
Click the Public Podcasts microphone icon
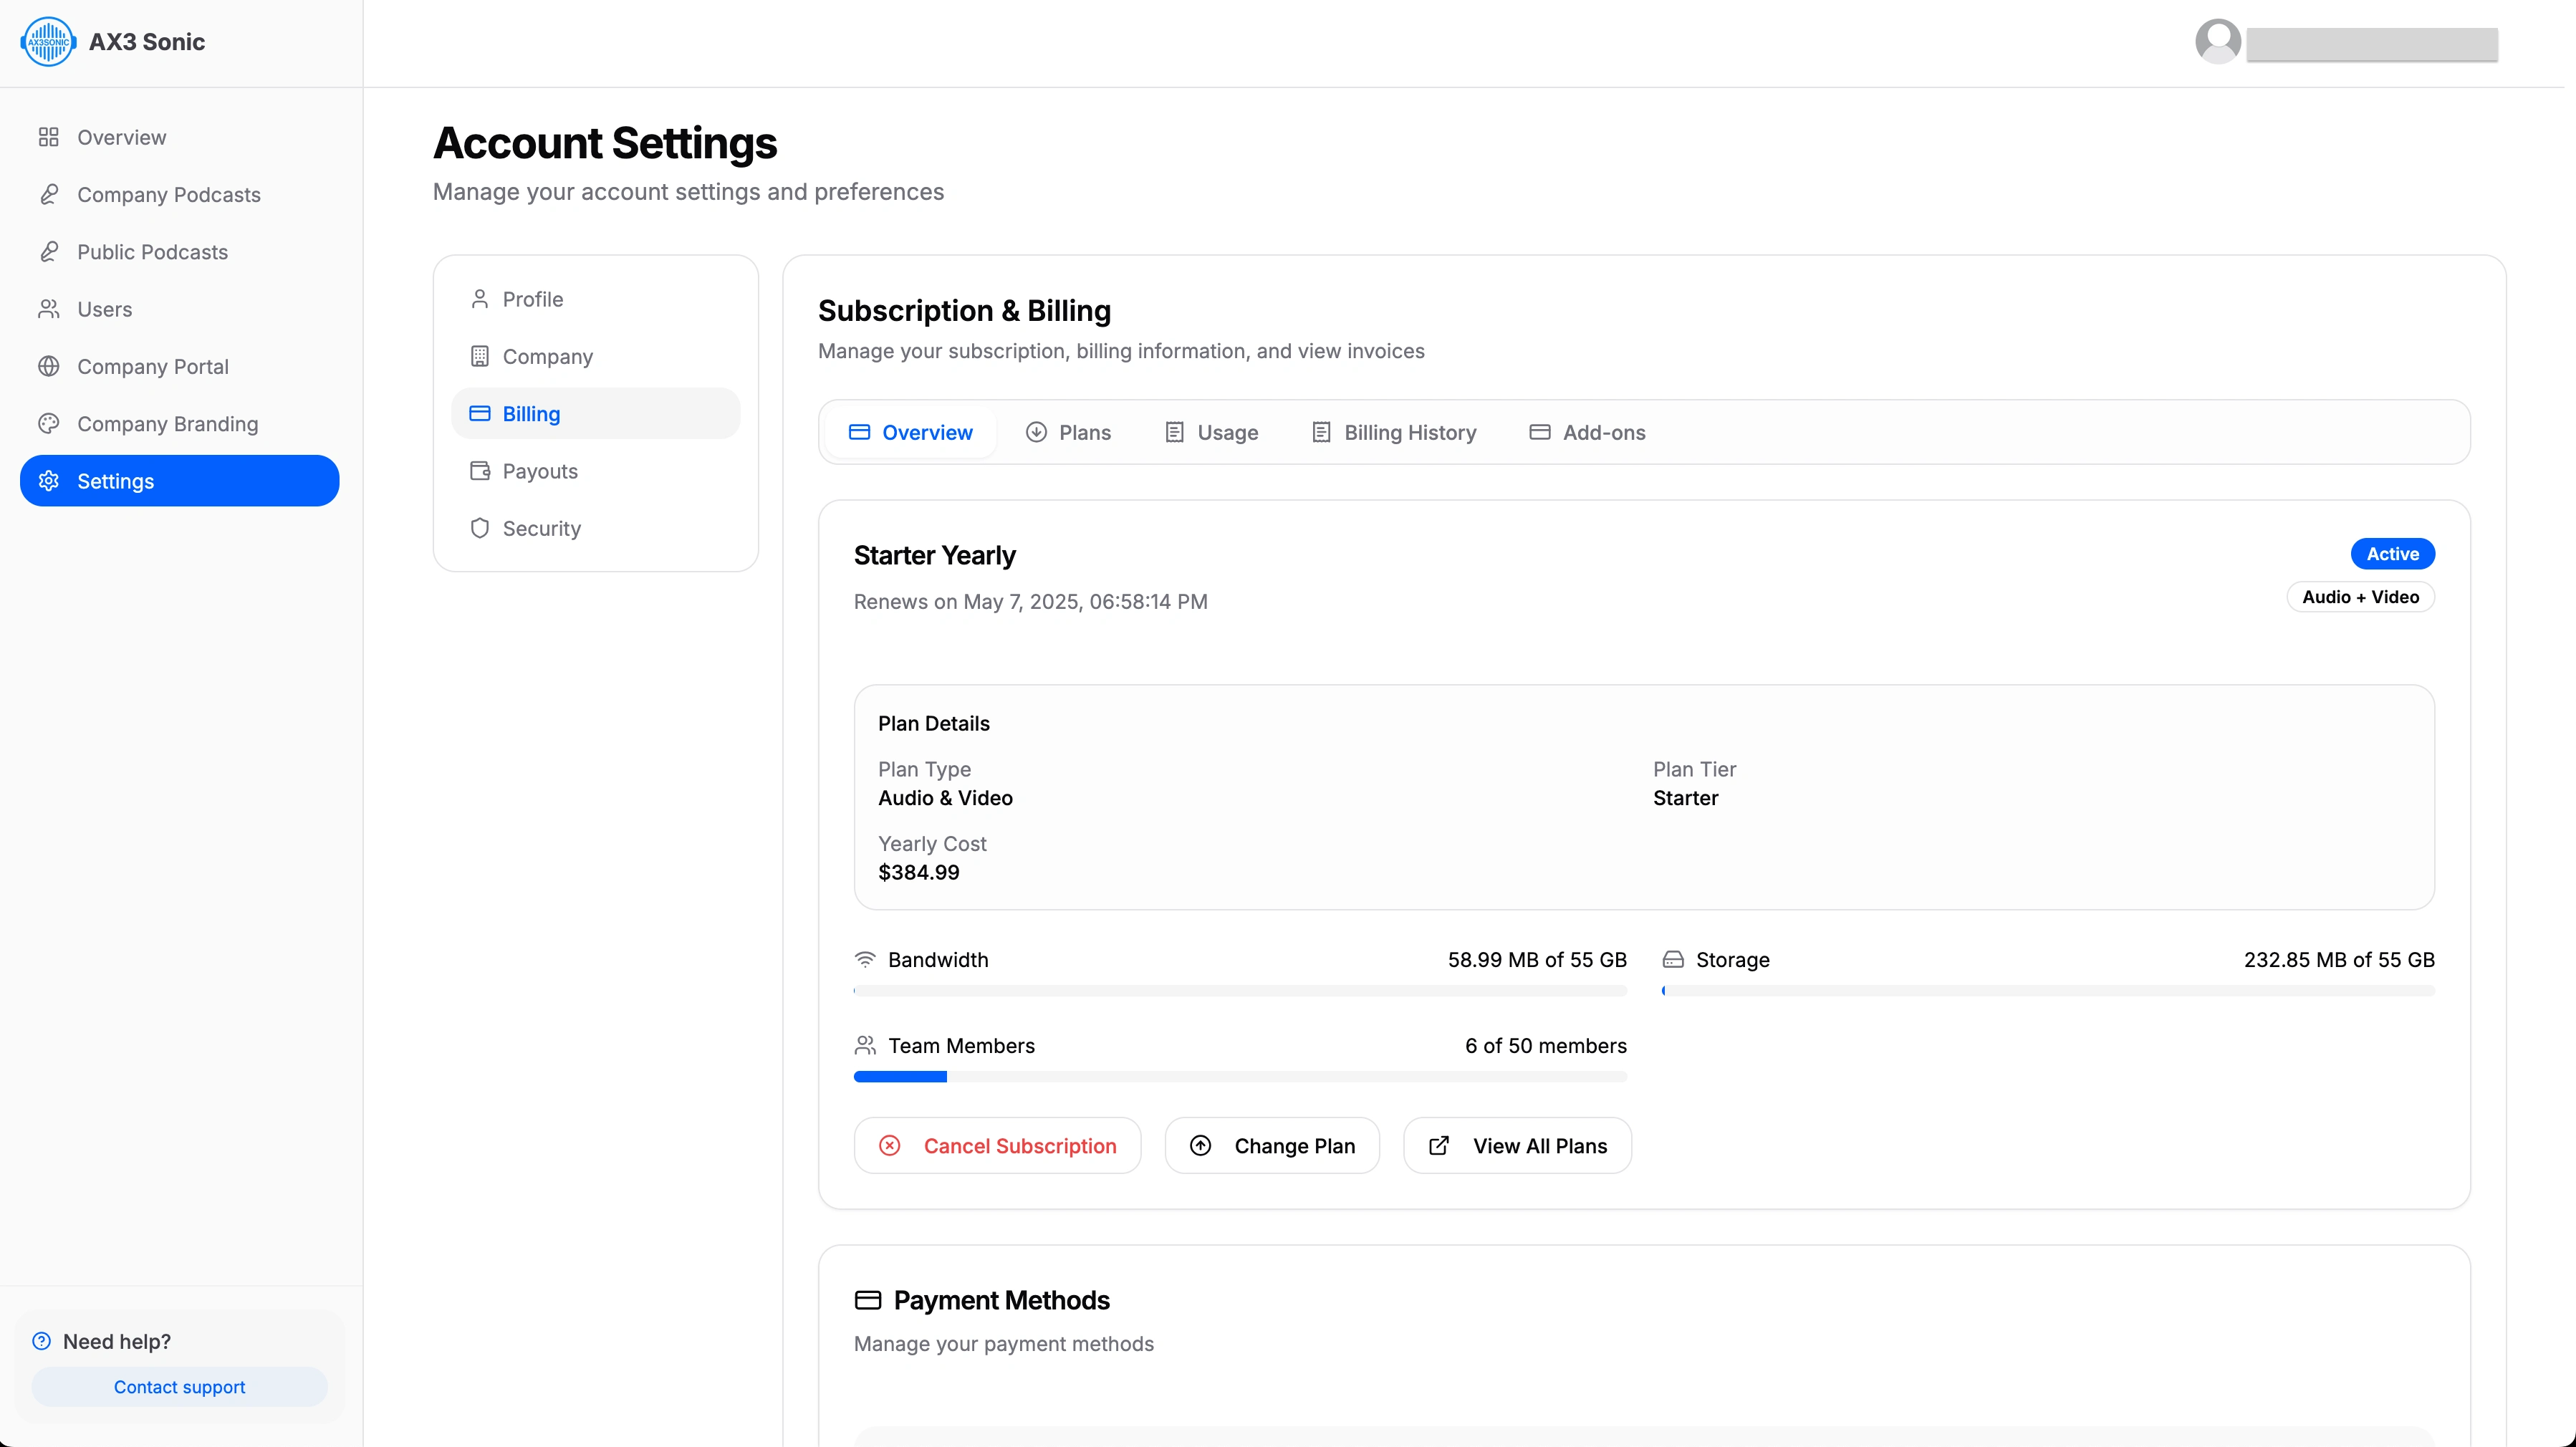click(48, 251)
